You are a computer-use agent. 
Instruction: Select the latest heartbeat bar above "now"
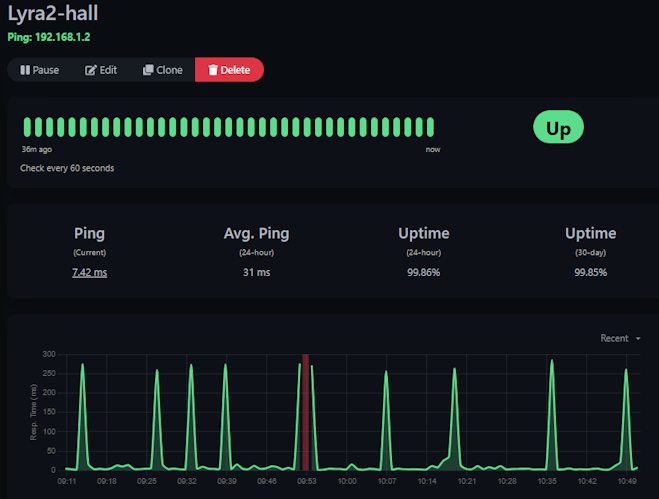pos(431,128)
